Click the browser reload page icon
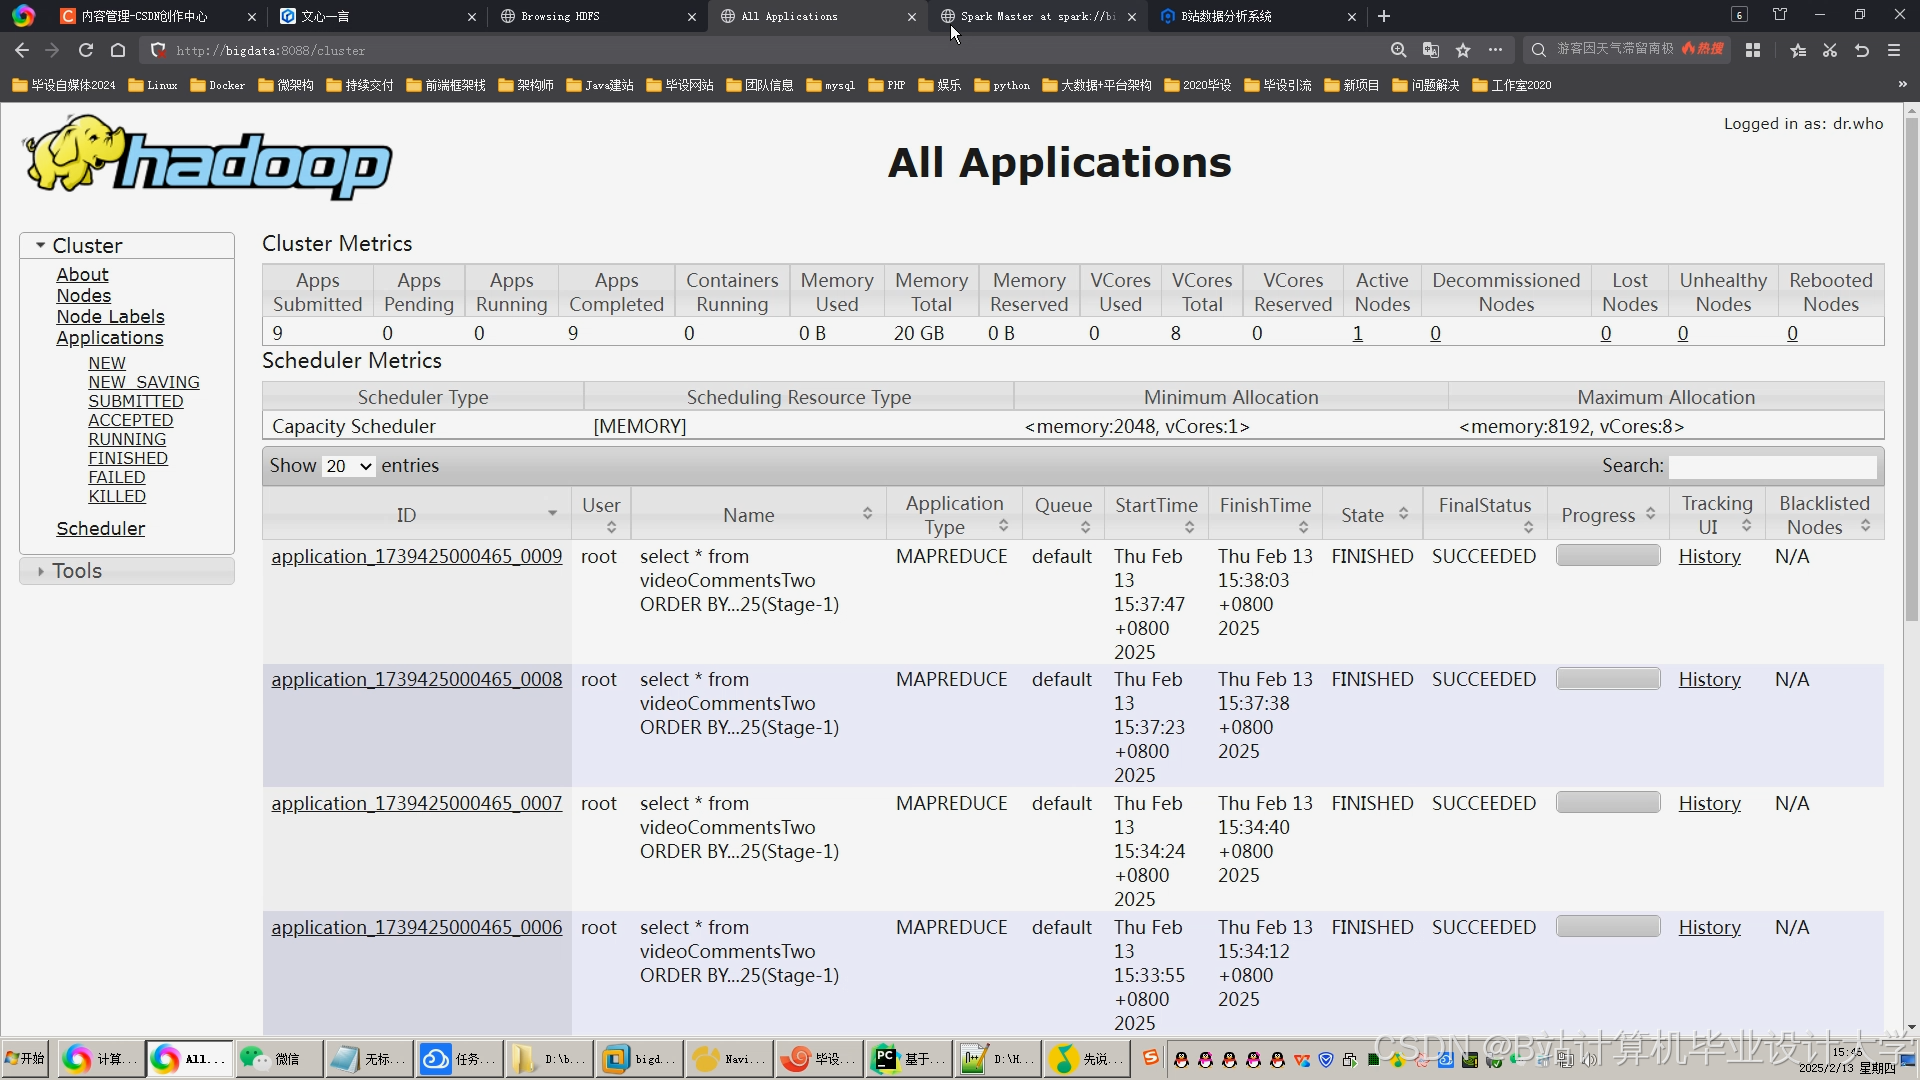 86,50
